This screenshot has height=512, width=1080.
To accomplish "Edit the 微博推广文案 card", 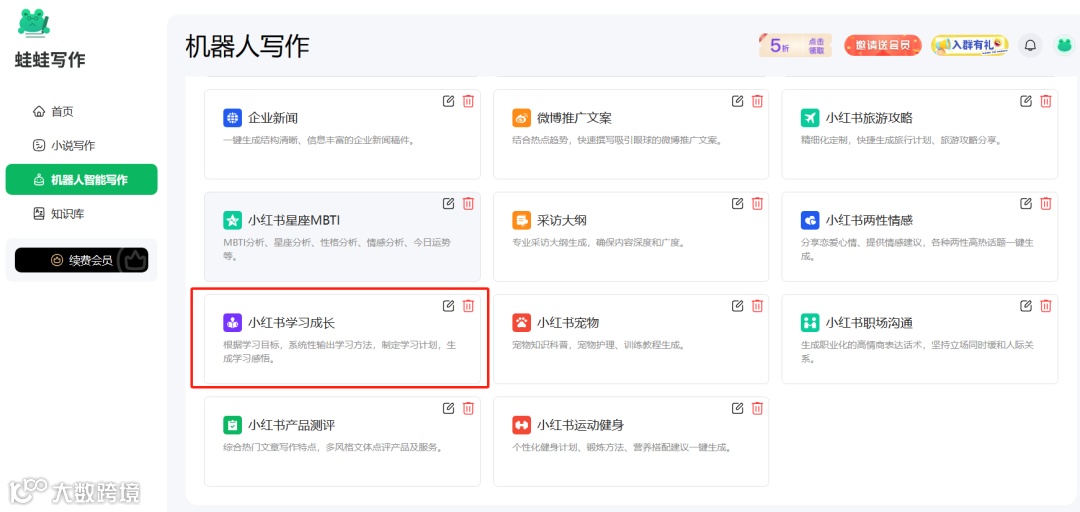I will tap(737, 101).
